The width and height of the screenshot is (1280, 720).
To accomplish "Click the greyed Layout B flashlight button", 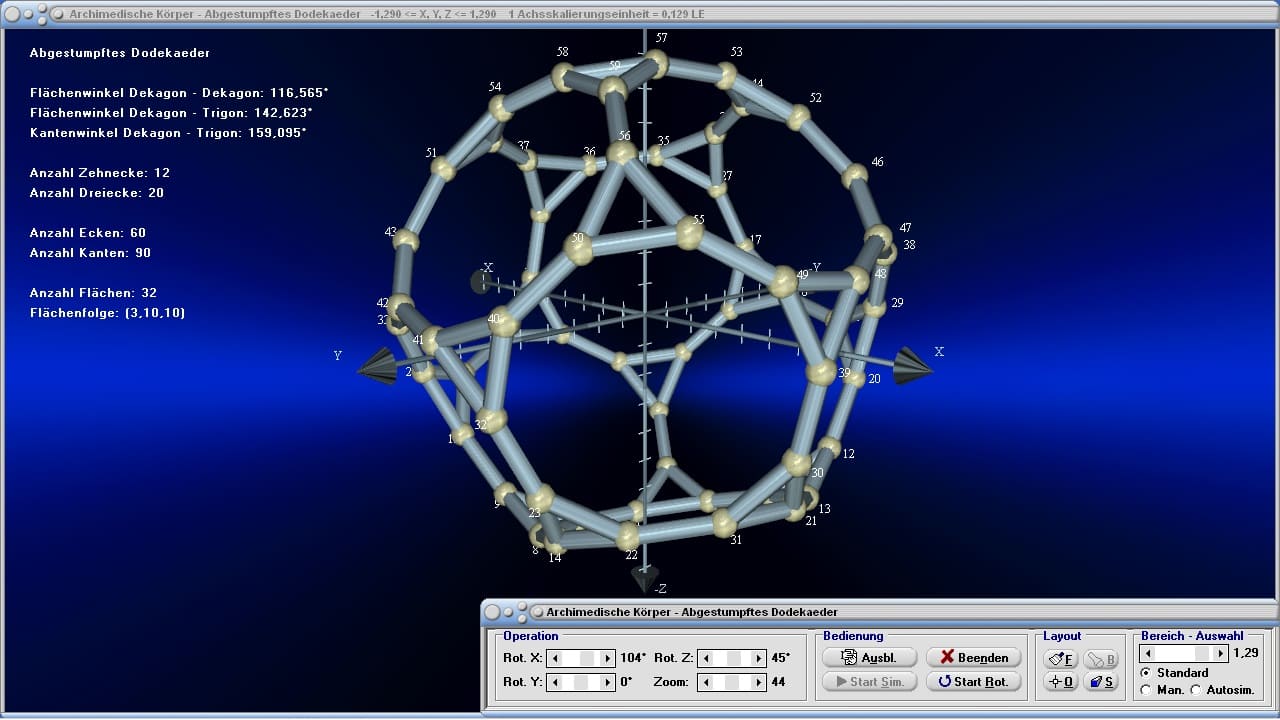I will coord(1101,659).
